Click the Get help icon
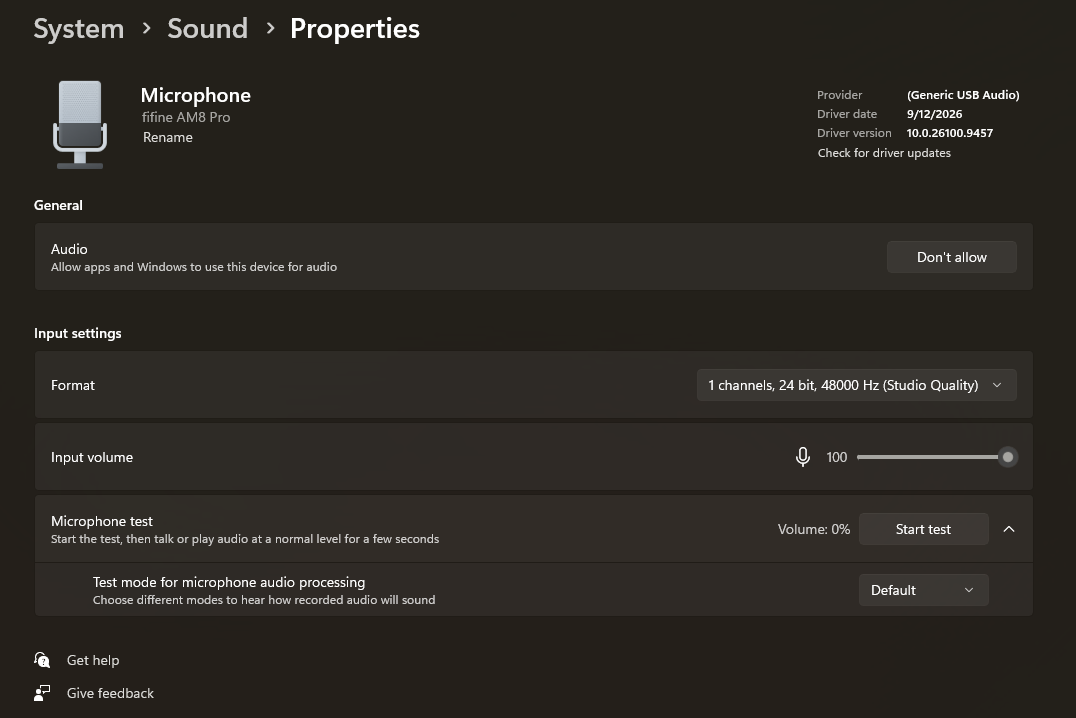1076x718 pixels. (x=42, y=660)
